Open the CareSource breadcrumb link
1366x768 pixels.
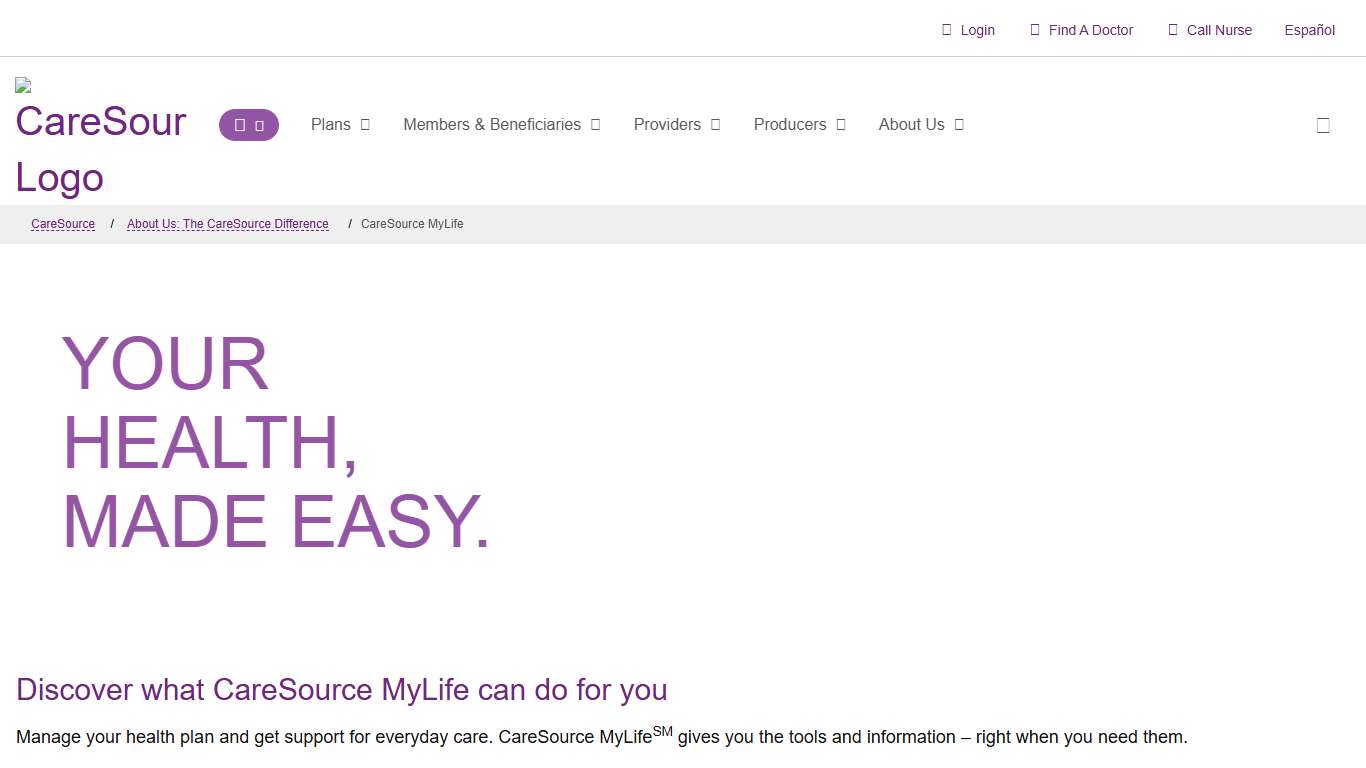(62, 224)
